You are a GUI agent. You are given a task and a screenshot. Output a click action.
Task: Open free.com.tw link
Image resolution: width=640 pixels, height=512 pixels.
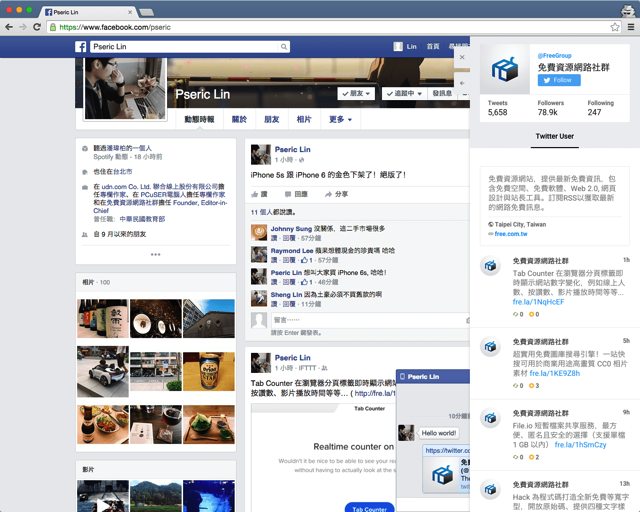pyautogui.click(x=511, y=234)
